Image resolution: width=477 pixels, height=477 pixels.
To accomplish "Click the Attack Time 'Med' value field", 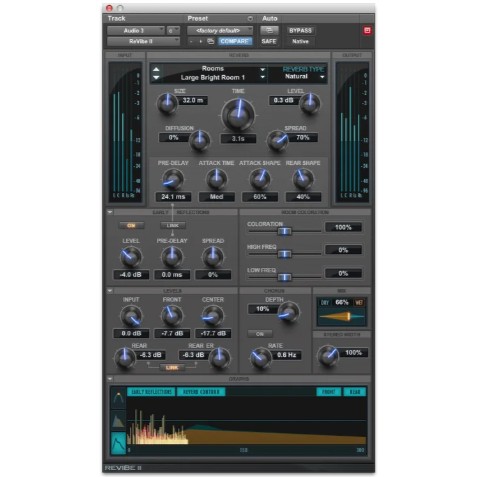I will click(216, 197).
